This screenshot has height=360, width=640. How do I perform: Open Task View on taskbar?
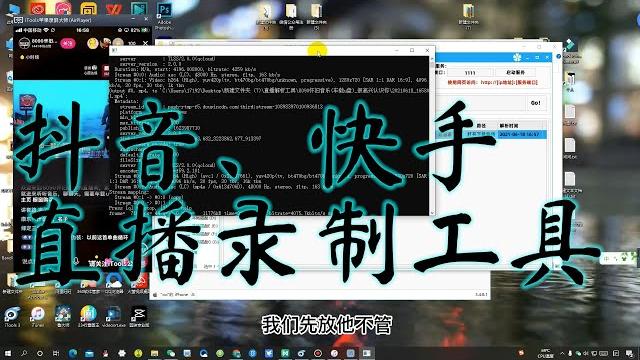click(56, 353)
